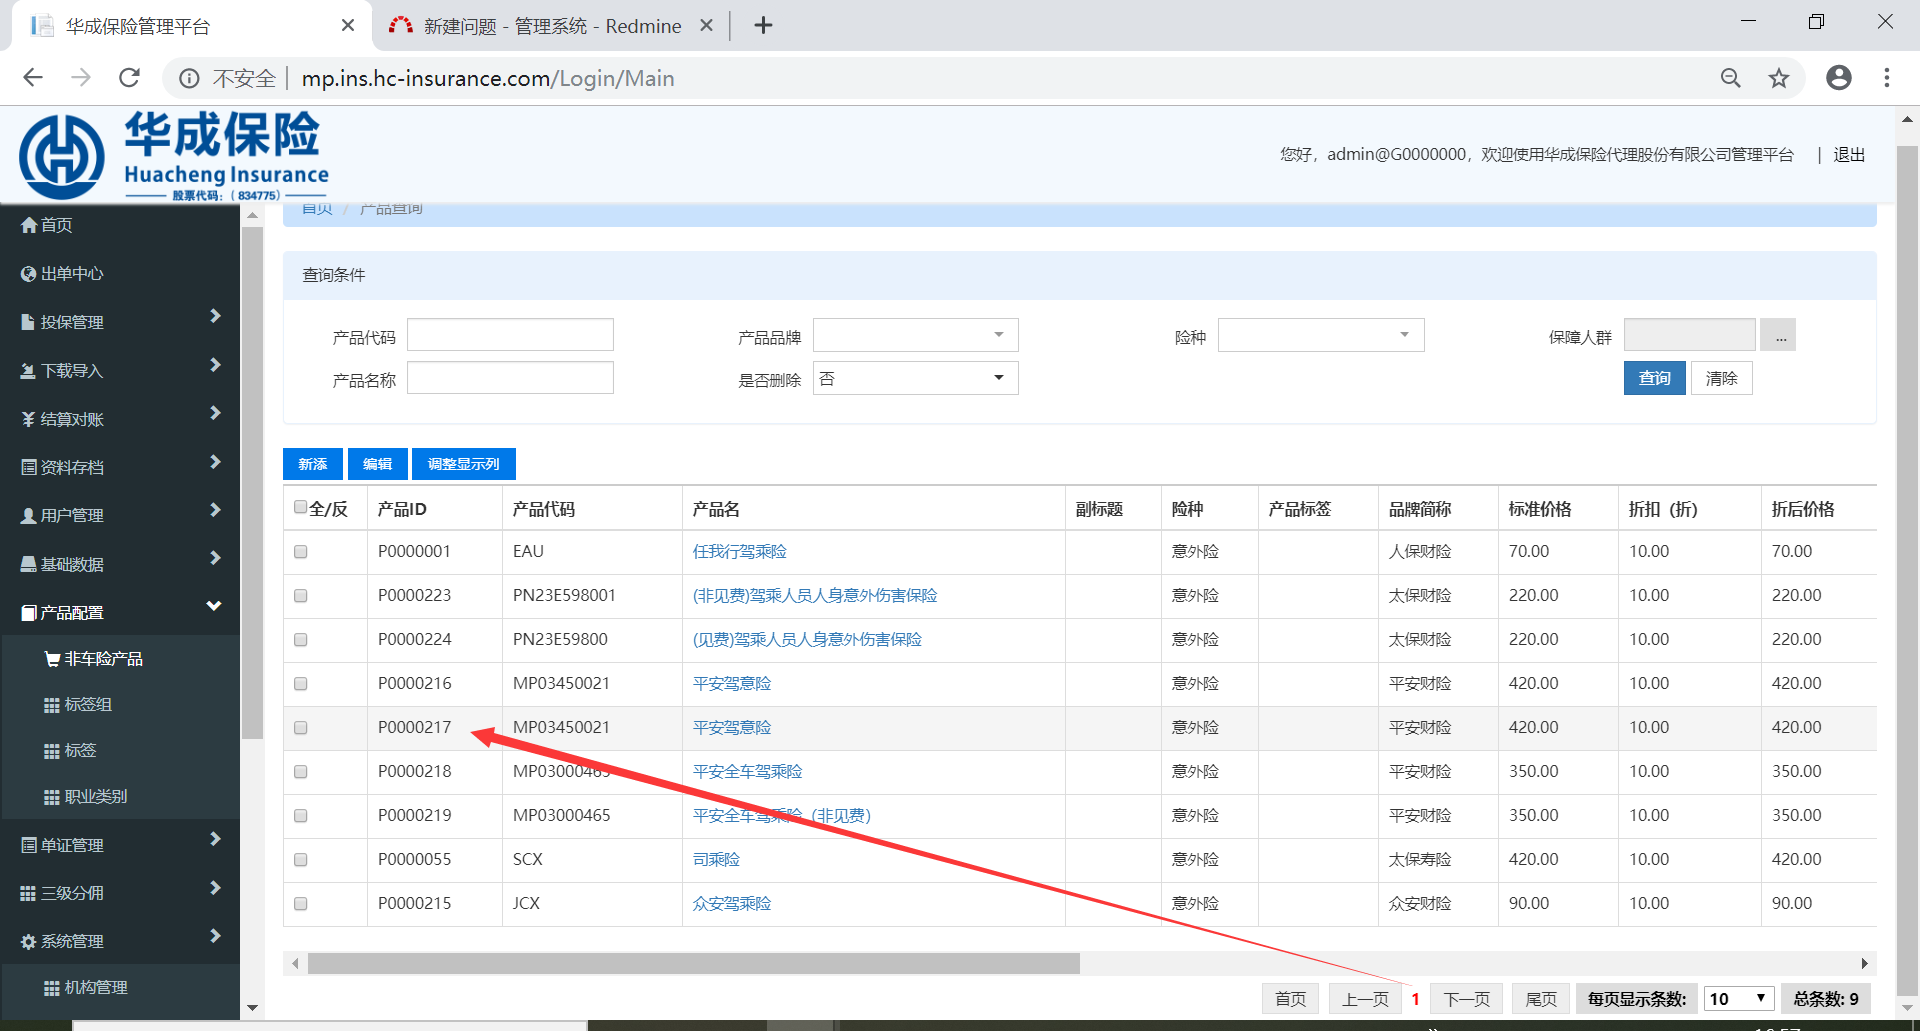Open the browser profile account icon
1920x1031 pixels.
pos(1838,78)
